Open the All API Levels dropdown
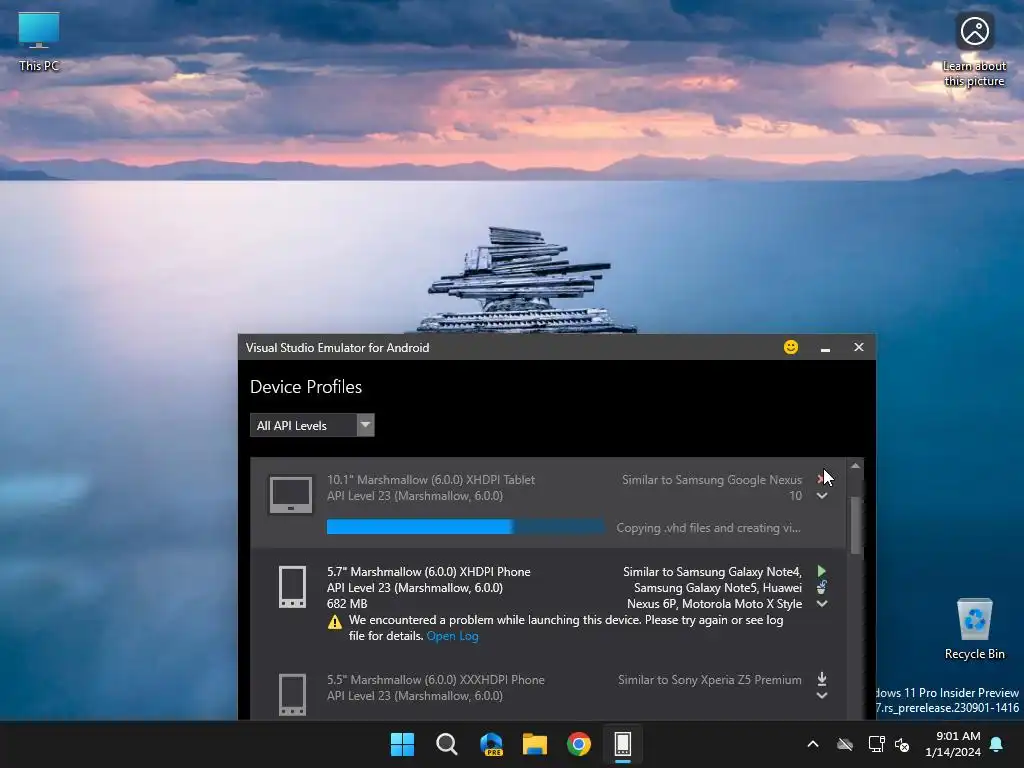This screenshot has width=1024, height=768. [x=312, y=425]
